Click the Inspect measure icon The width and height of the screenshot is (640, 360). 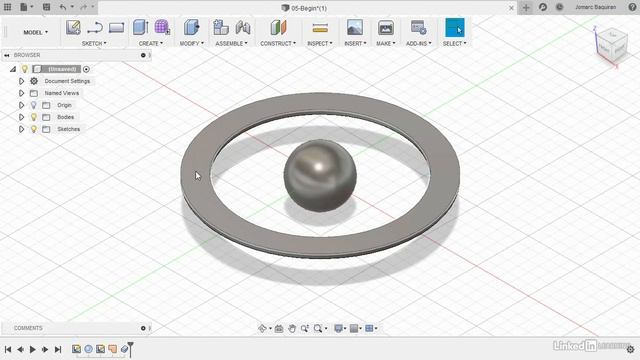click(x=320, y=28)
